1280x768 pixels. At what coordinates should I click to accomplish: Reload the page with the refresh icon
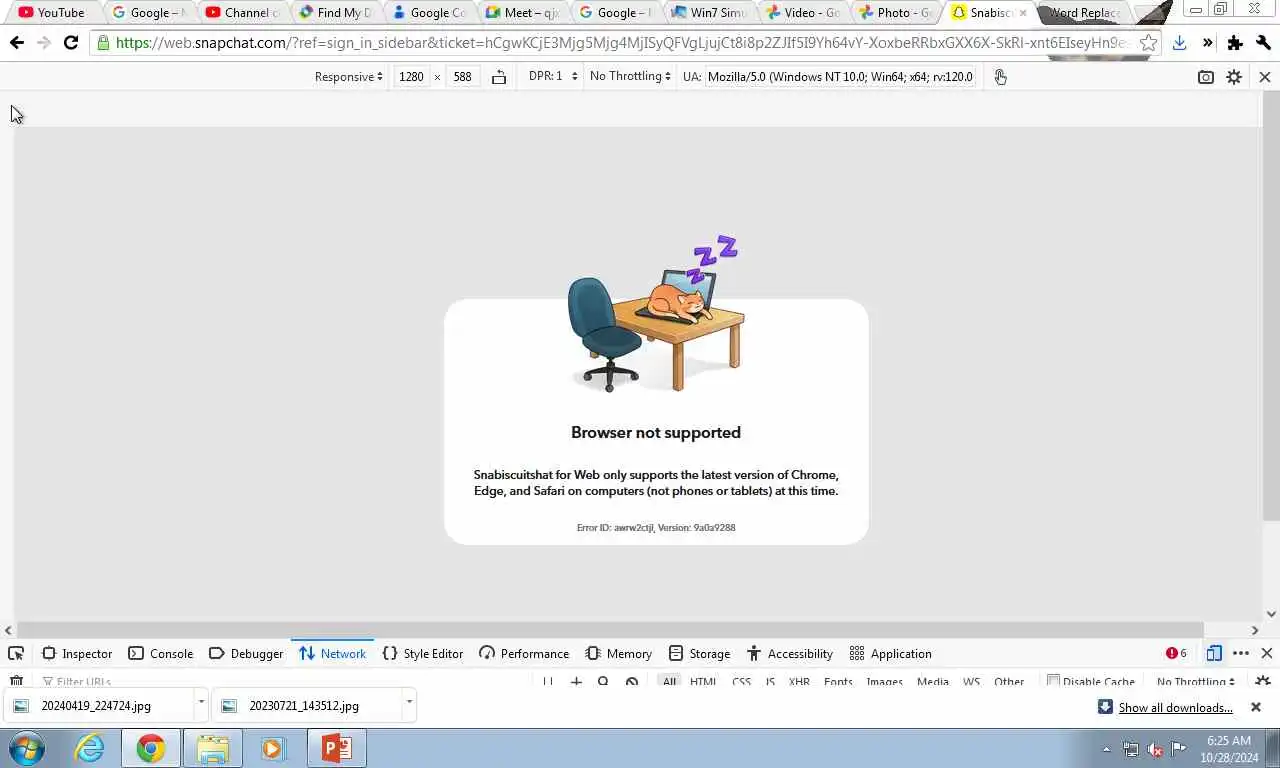[70, 43]
